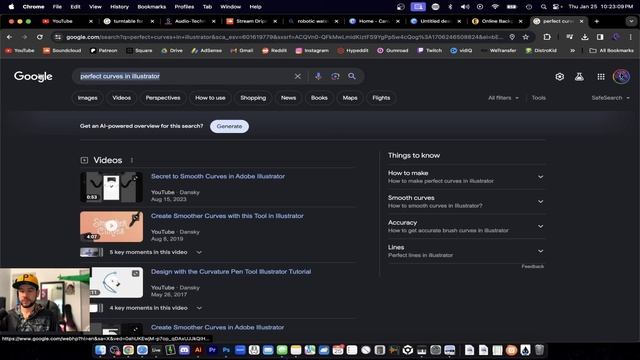Open Trash in the Dock
This screenshot has height=360, width=640.
tap(540, 350)
